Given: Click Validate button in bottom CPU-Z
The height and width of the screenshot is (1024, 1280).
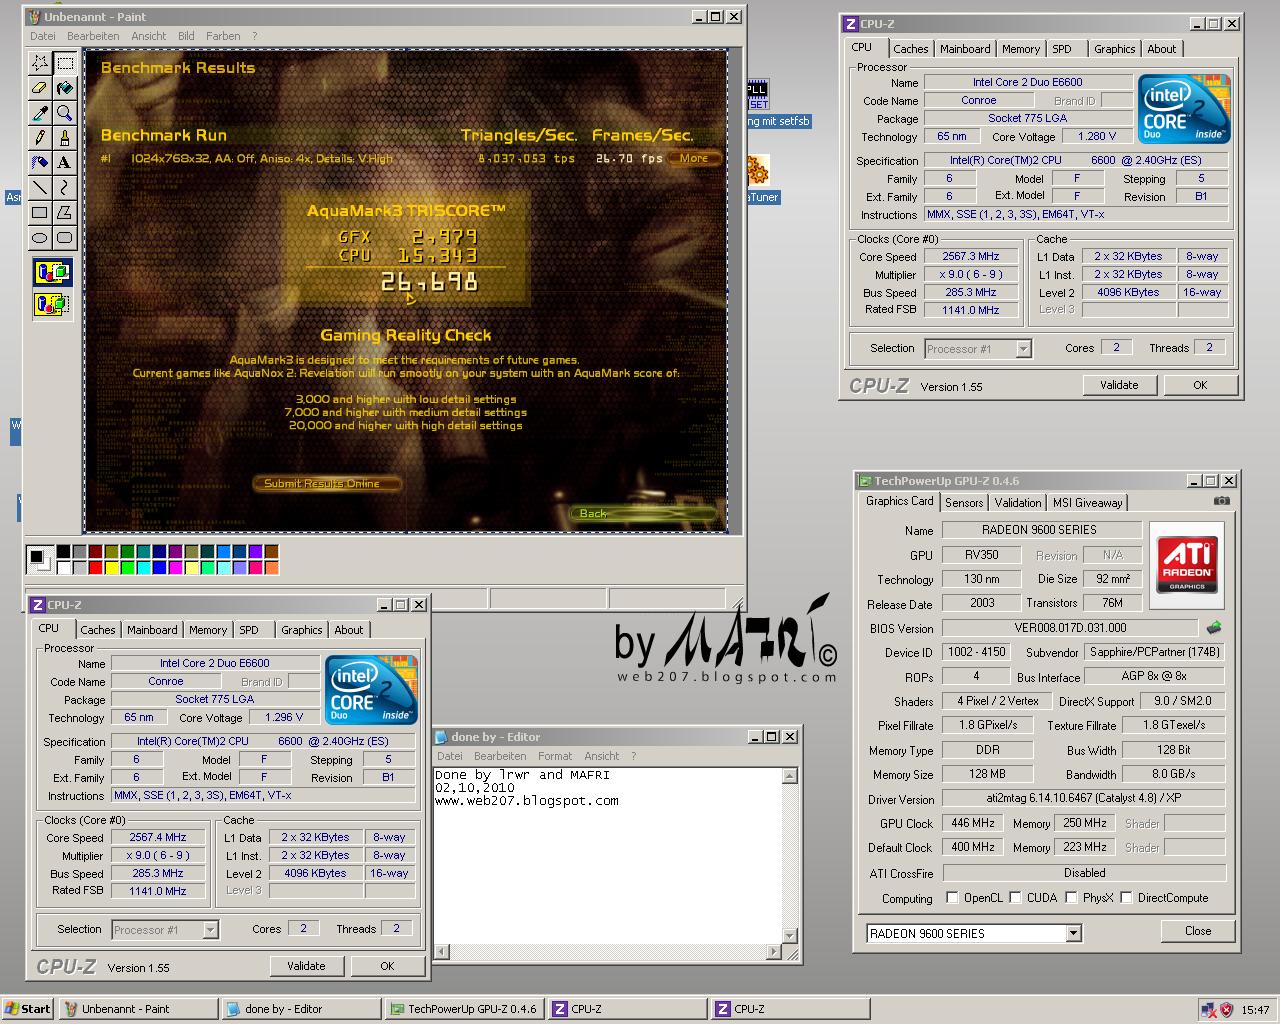Looking at the screenshot, I should click(306, 966).
